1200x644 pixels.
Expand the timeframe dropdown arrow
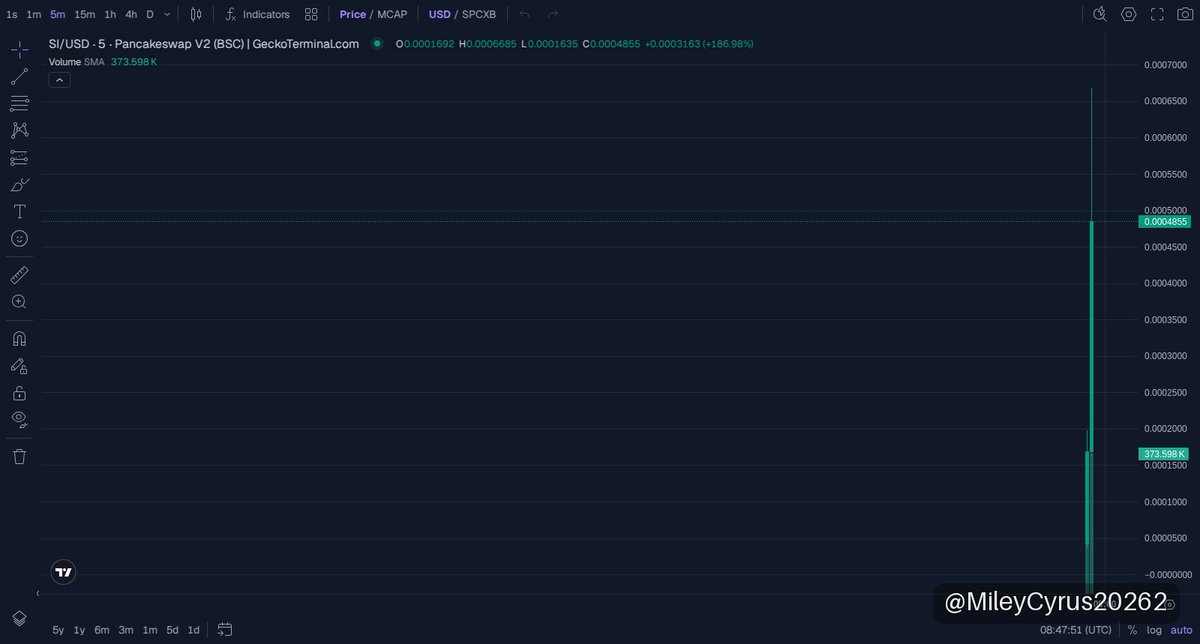click(x=167, y=14)
